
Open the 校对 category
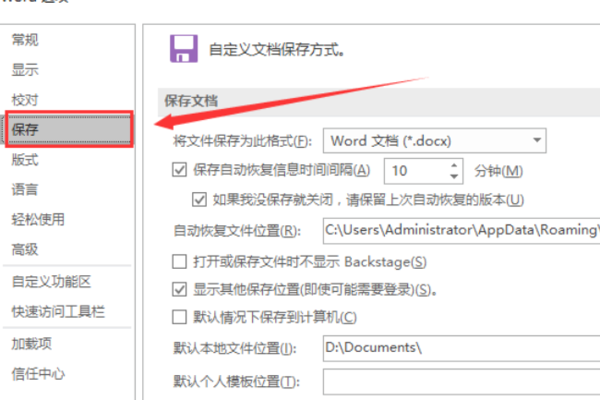(25, 100)
